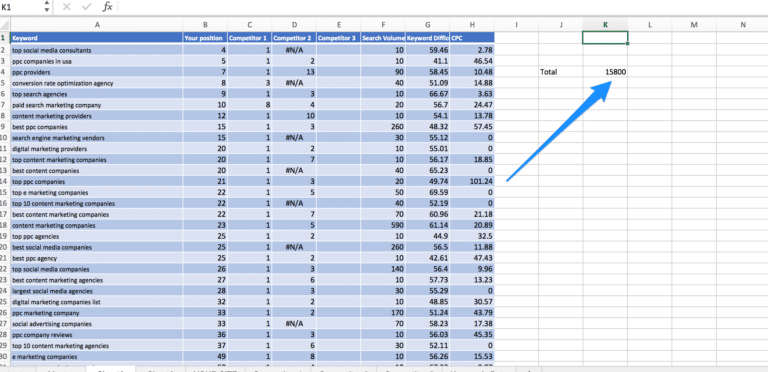Click the currently active white sheet tab

(x=110, y=369)
